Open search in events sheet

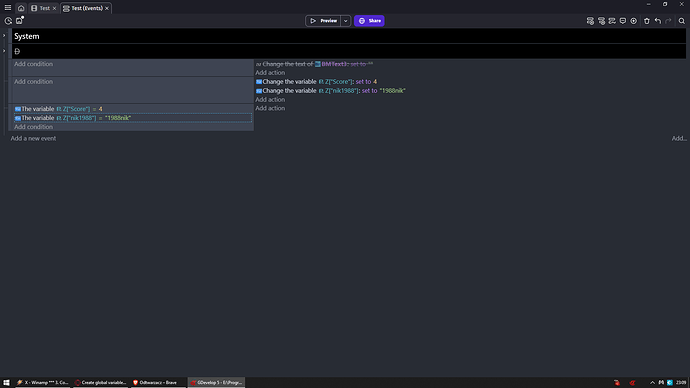(x=681, y=21)
